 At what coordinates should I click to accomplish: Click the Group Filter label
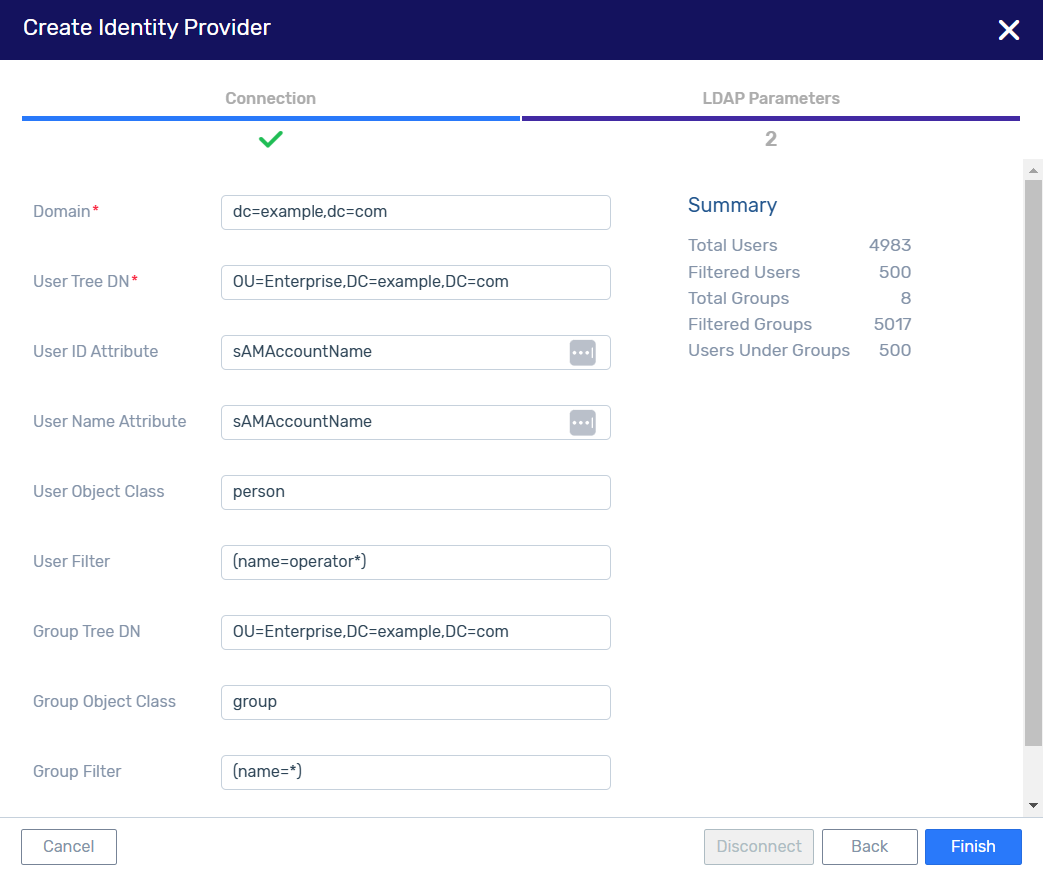77,771
